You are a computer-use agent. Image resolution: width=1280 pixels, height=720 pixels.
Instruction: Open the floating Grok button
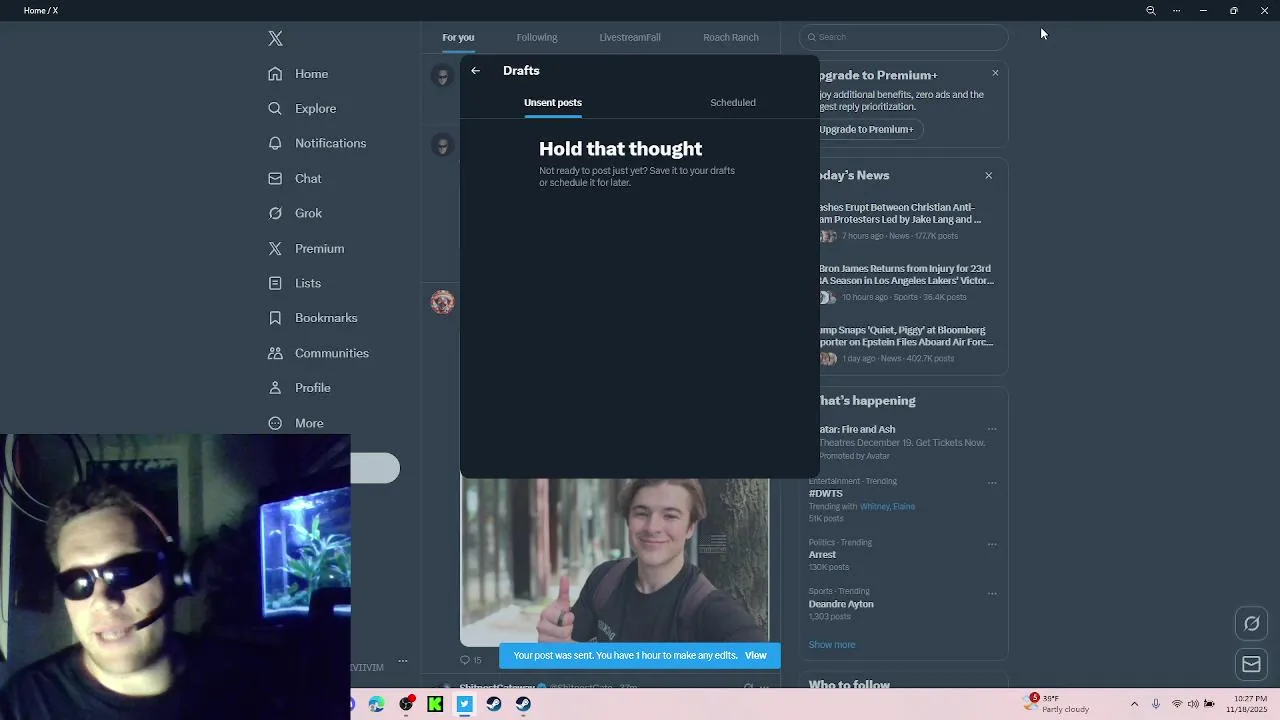pyautogui.click(x=1252, y=624)
